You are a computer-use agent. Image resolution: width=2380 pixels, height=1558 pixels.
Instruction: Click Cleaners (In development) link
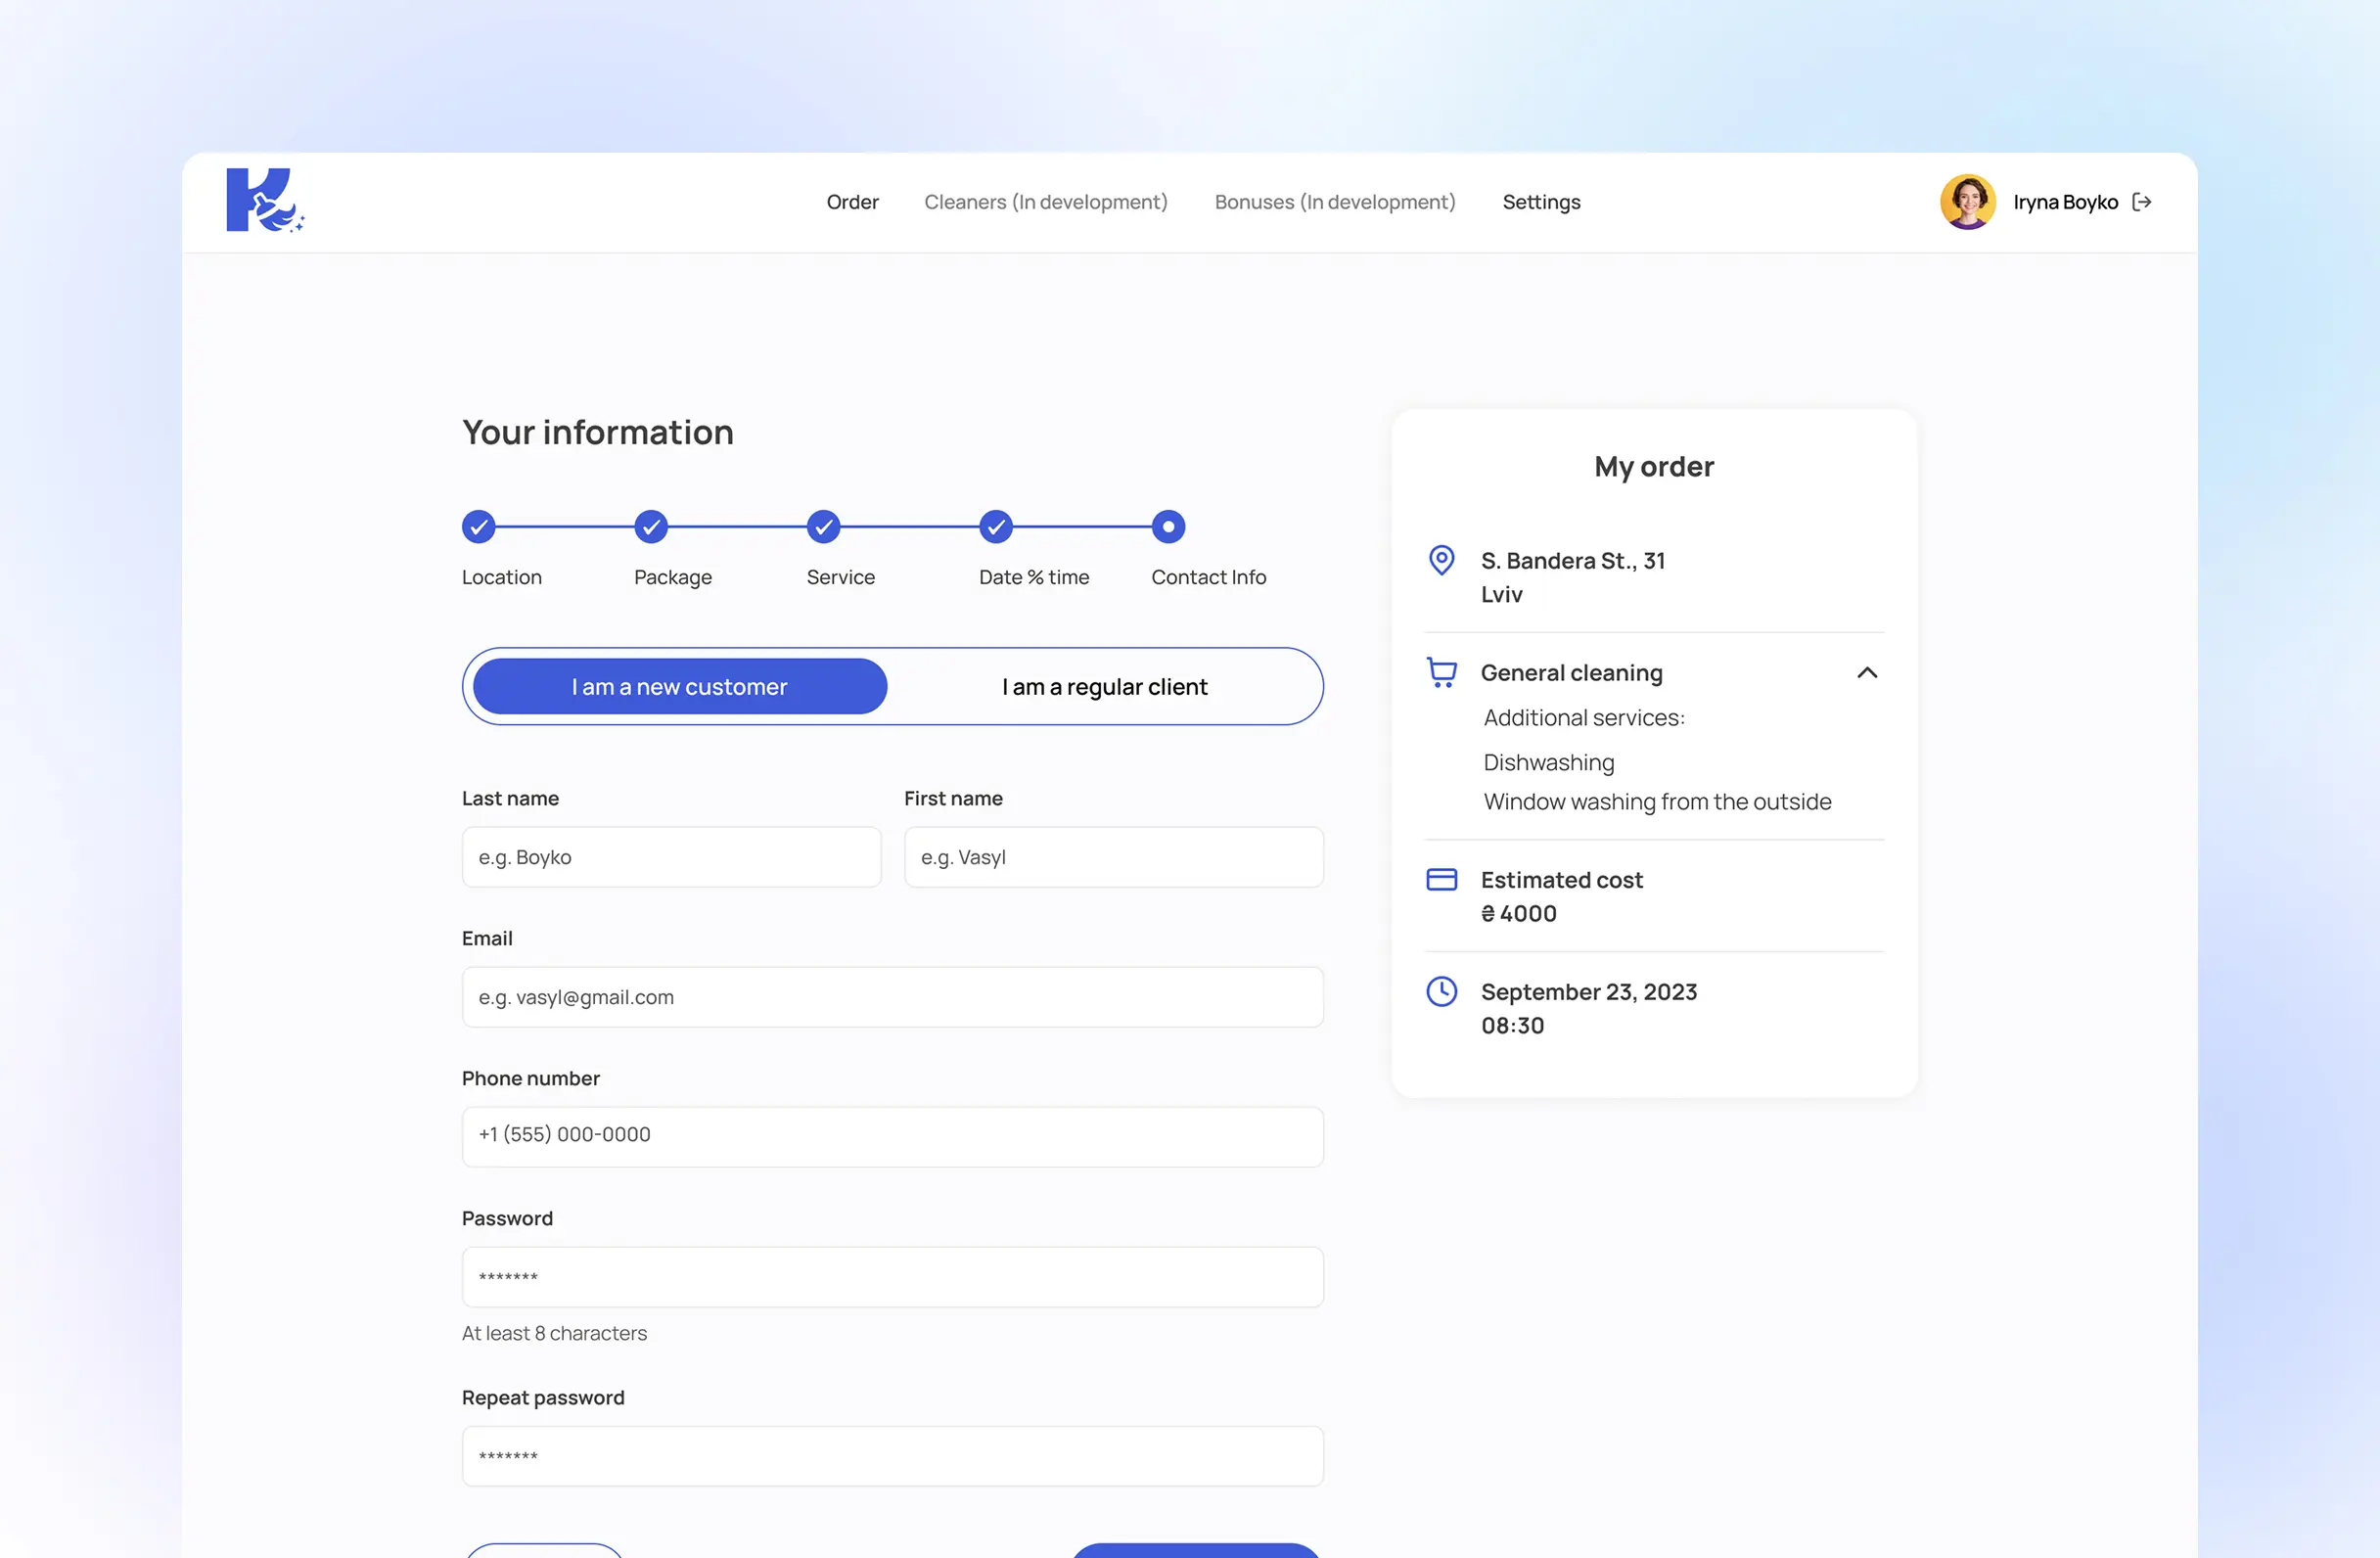tap(1045, 202)
